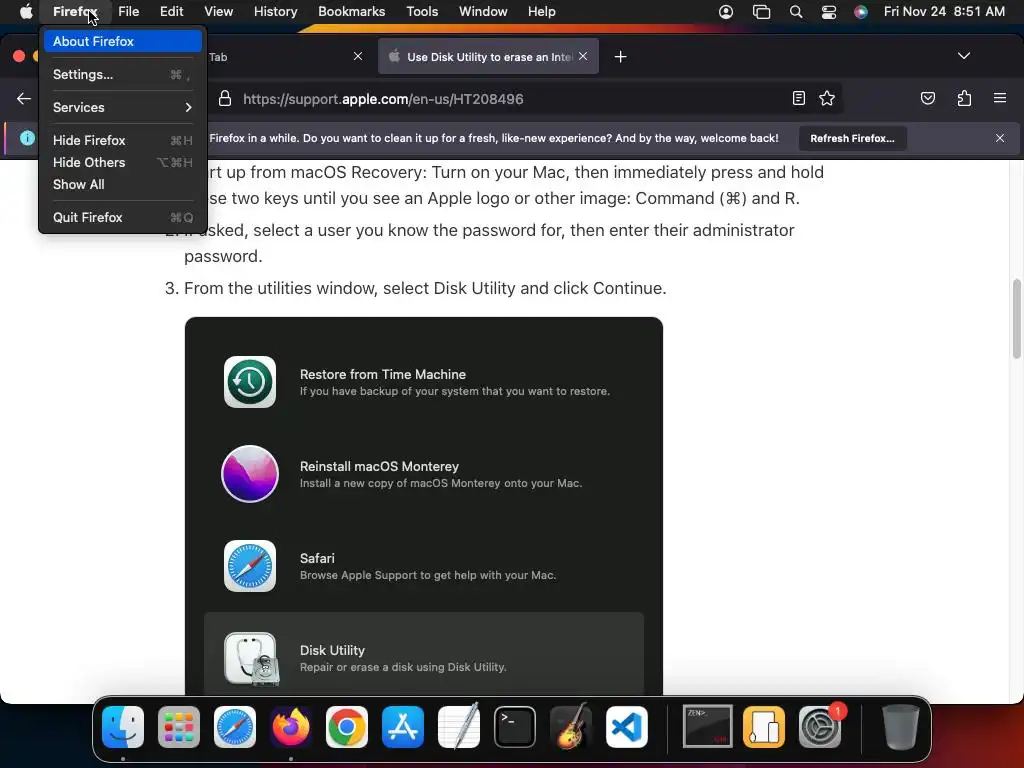Quit Firefox from the menu
Image resolution: width=1024 pixels, height=768 pixels.
123,217
